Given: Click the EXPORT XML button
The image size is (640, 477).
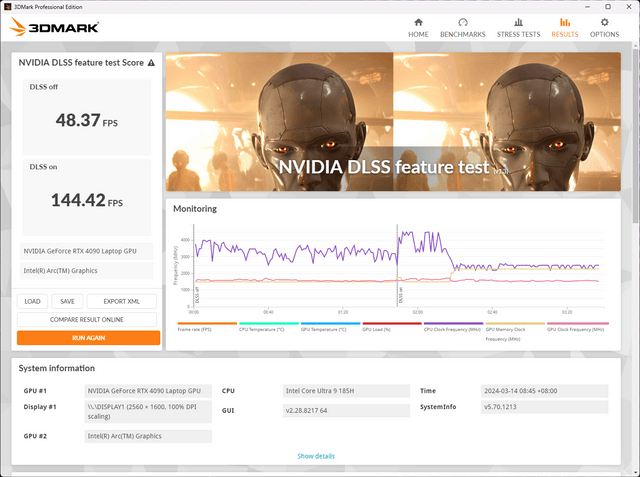Looking at the screenshot, I should 122,302.
